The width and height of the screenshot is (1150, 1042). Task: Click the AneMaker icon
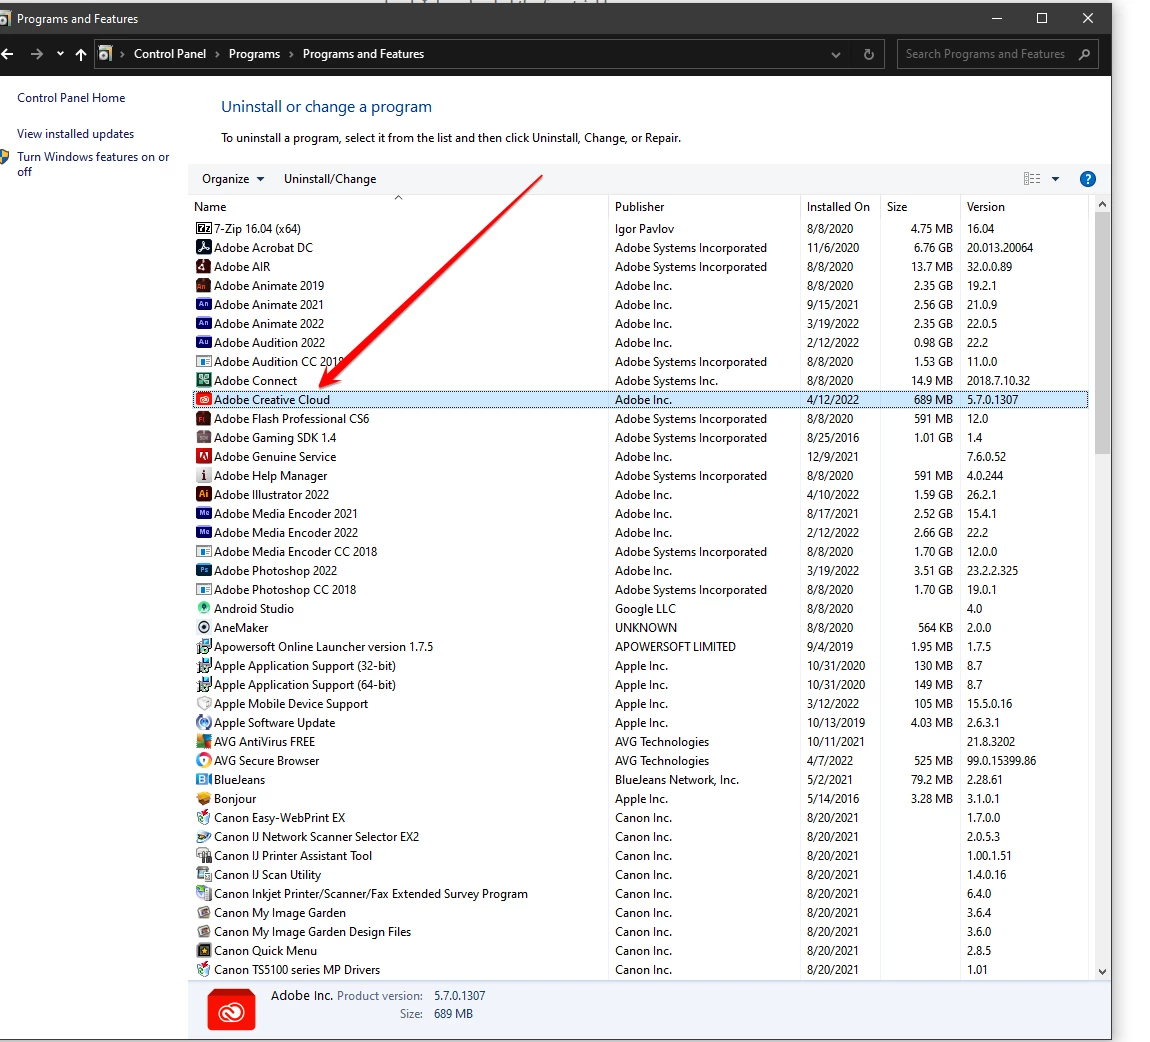tap(204, 628)
